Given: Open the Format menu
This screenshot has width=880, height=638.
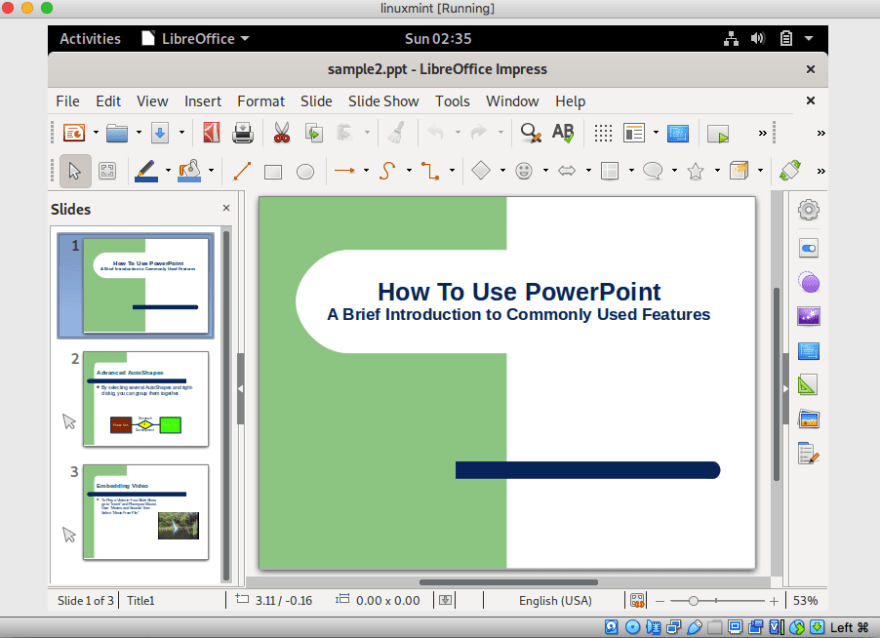Looking at the screenshot, I should 261,101.
